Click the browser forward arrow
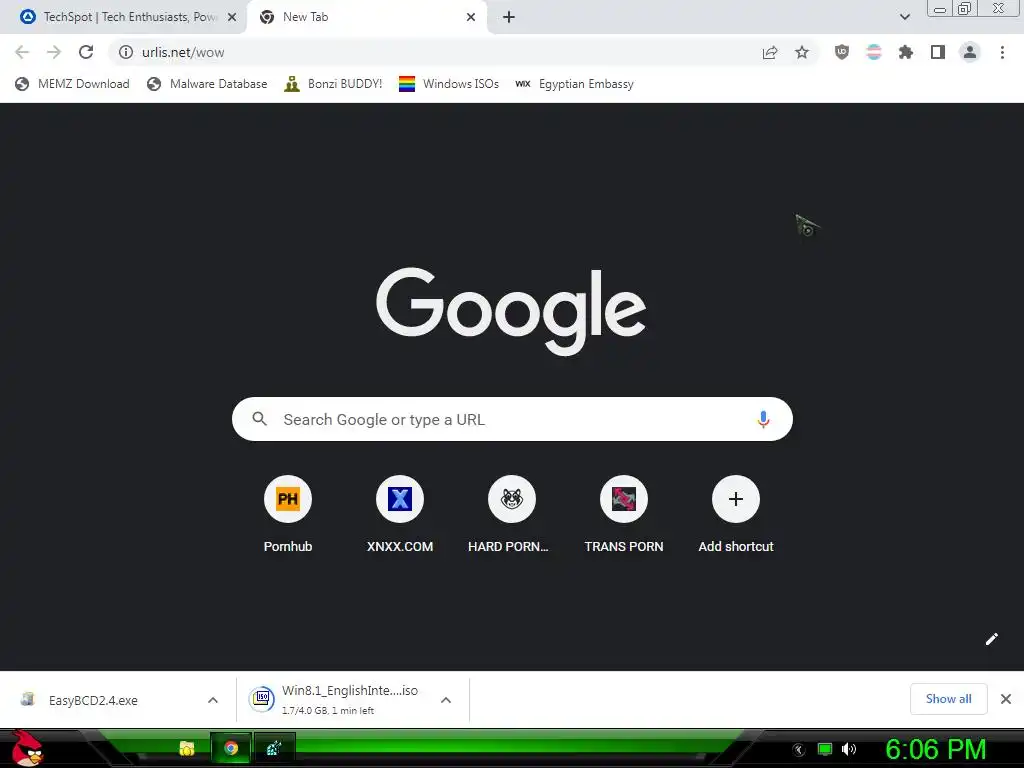This screenshot has width=1024, height=768. pyautogui.click(x=54, y=52)
